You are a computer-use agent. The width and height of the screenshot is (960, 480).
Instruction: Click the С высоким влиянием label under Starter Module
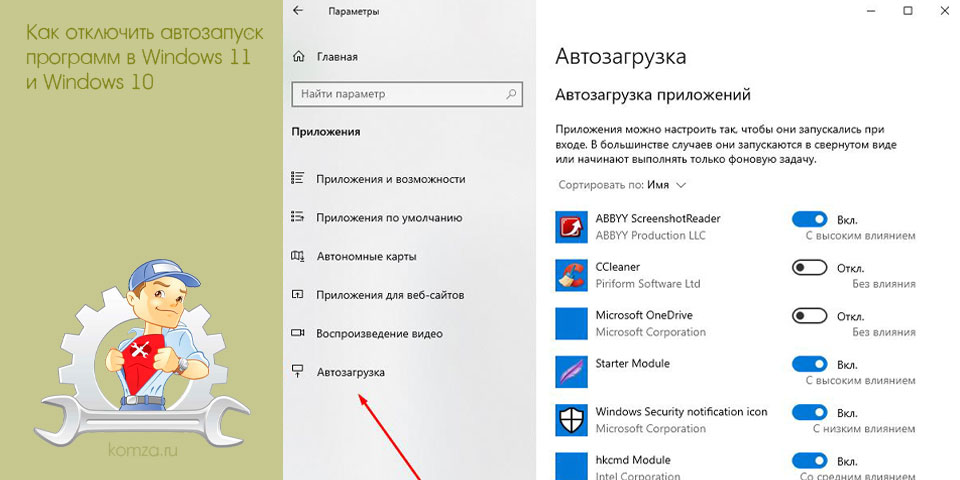(860, 381)
